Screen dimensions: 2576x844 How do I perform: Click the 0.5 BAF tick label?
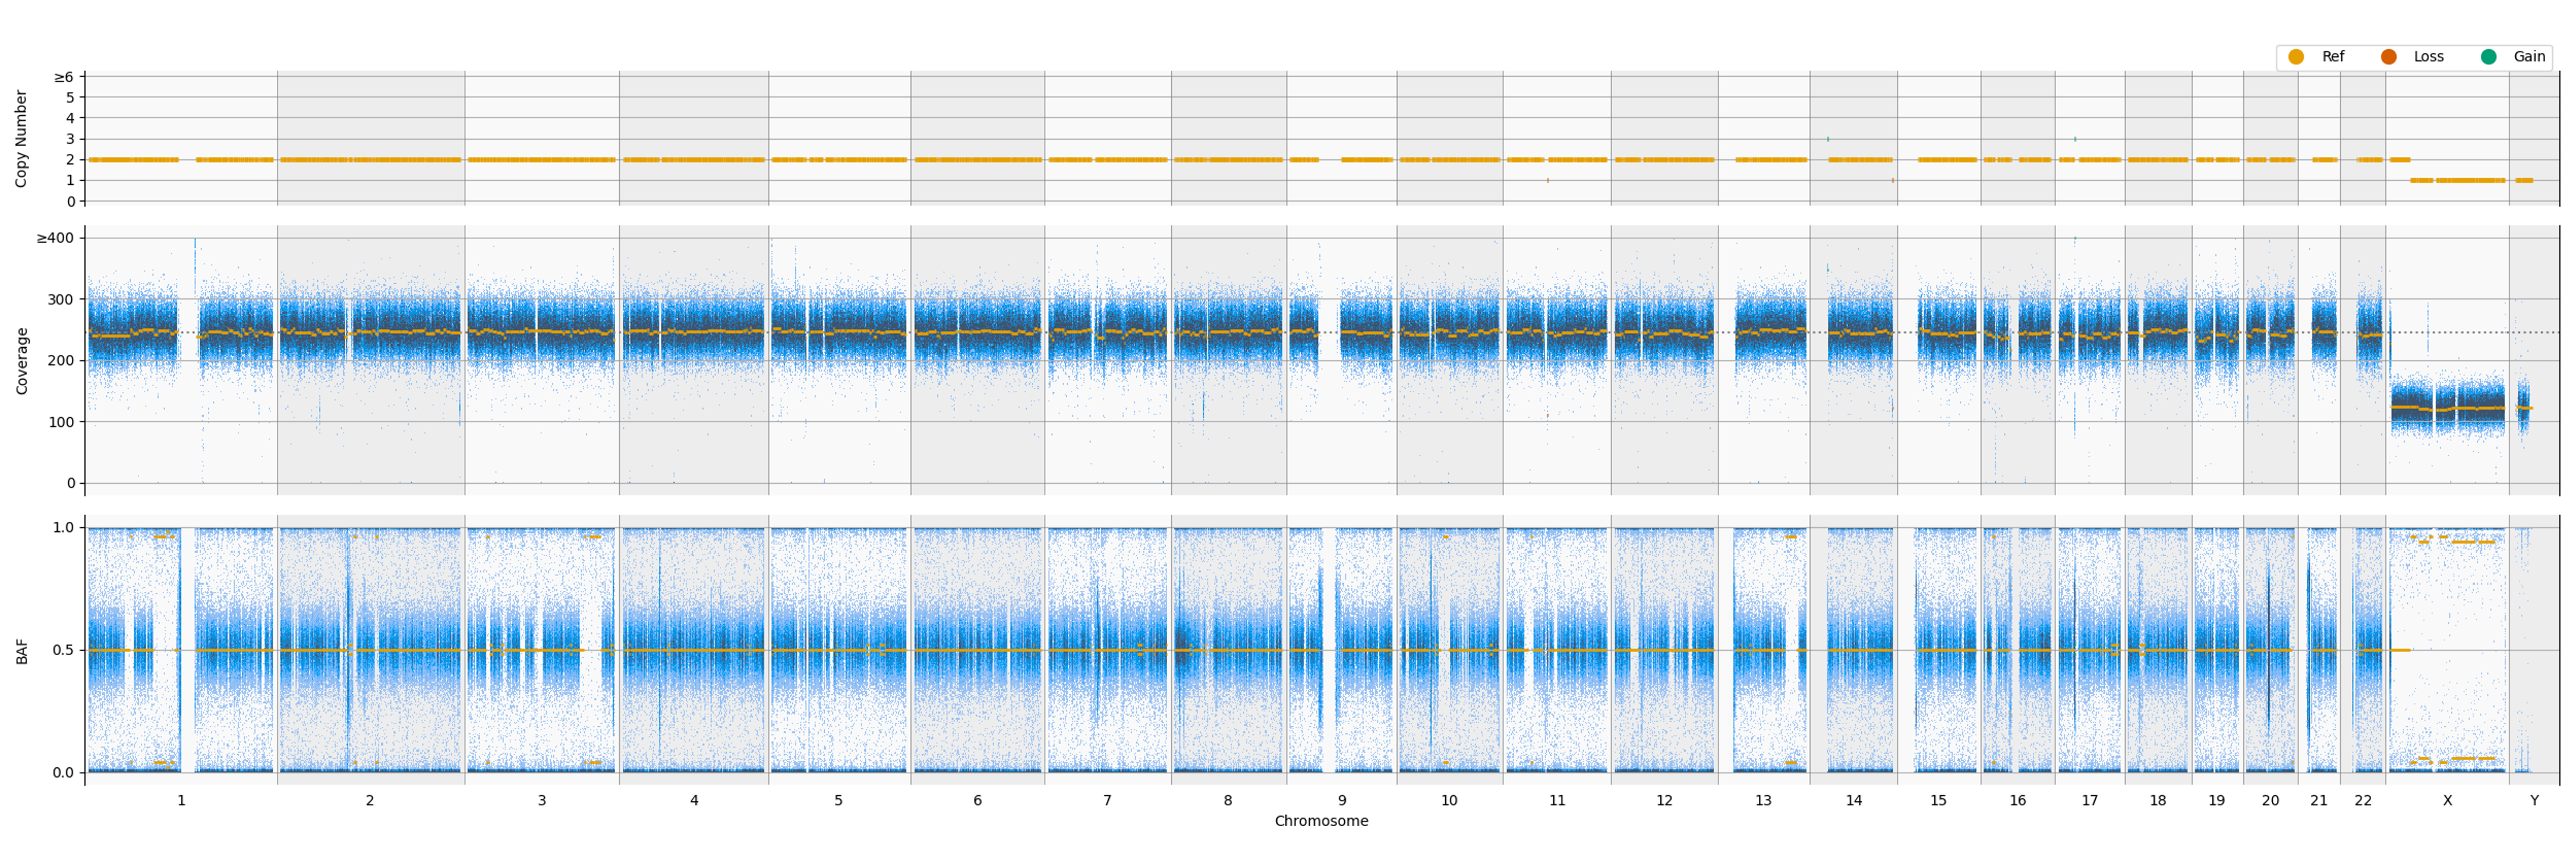pyautogui.click(x=63, y=650)
